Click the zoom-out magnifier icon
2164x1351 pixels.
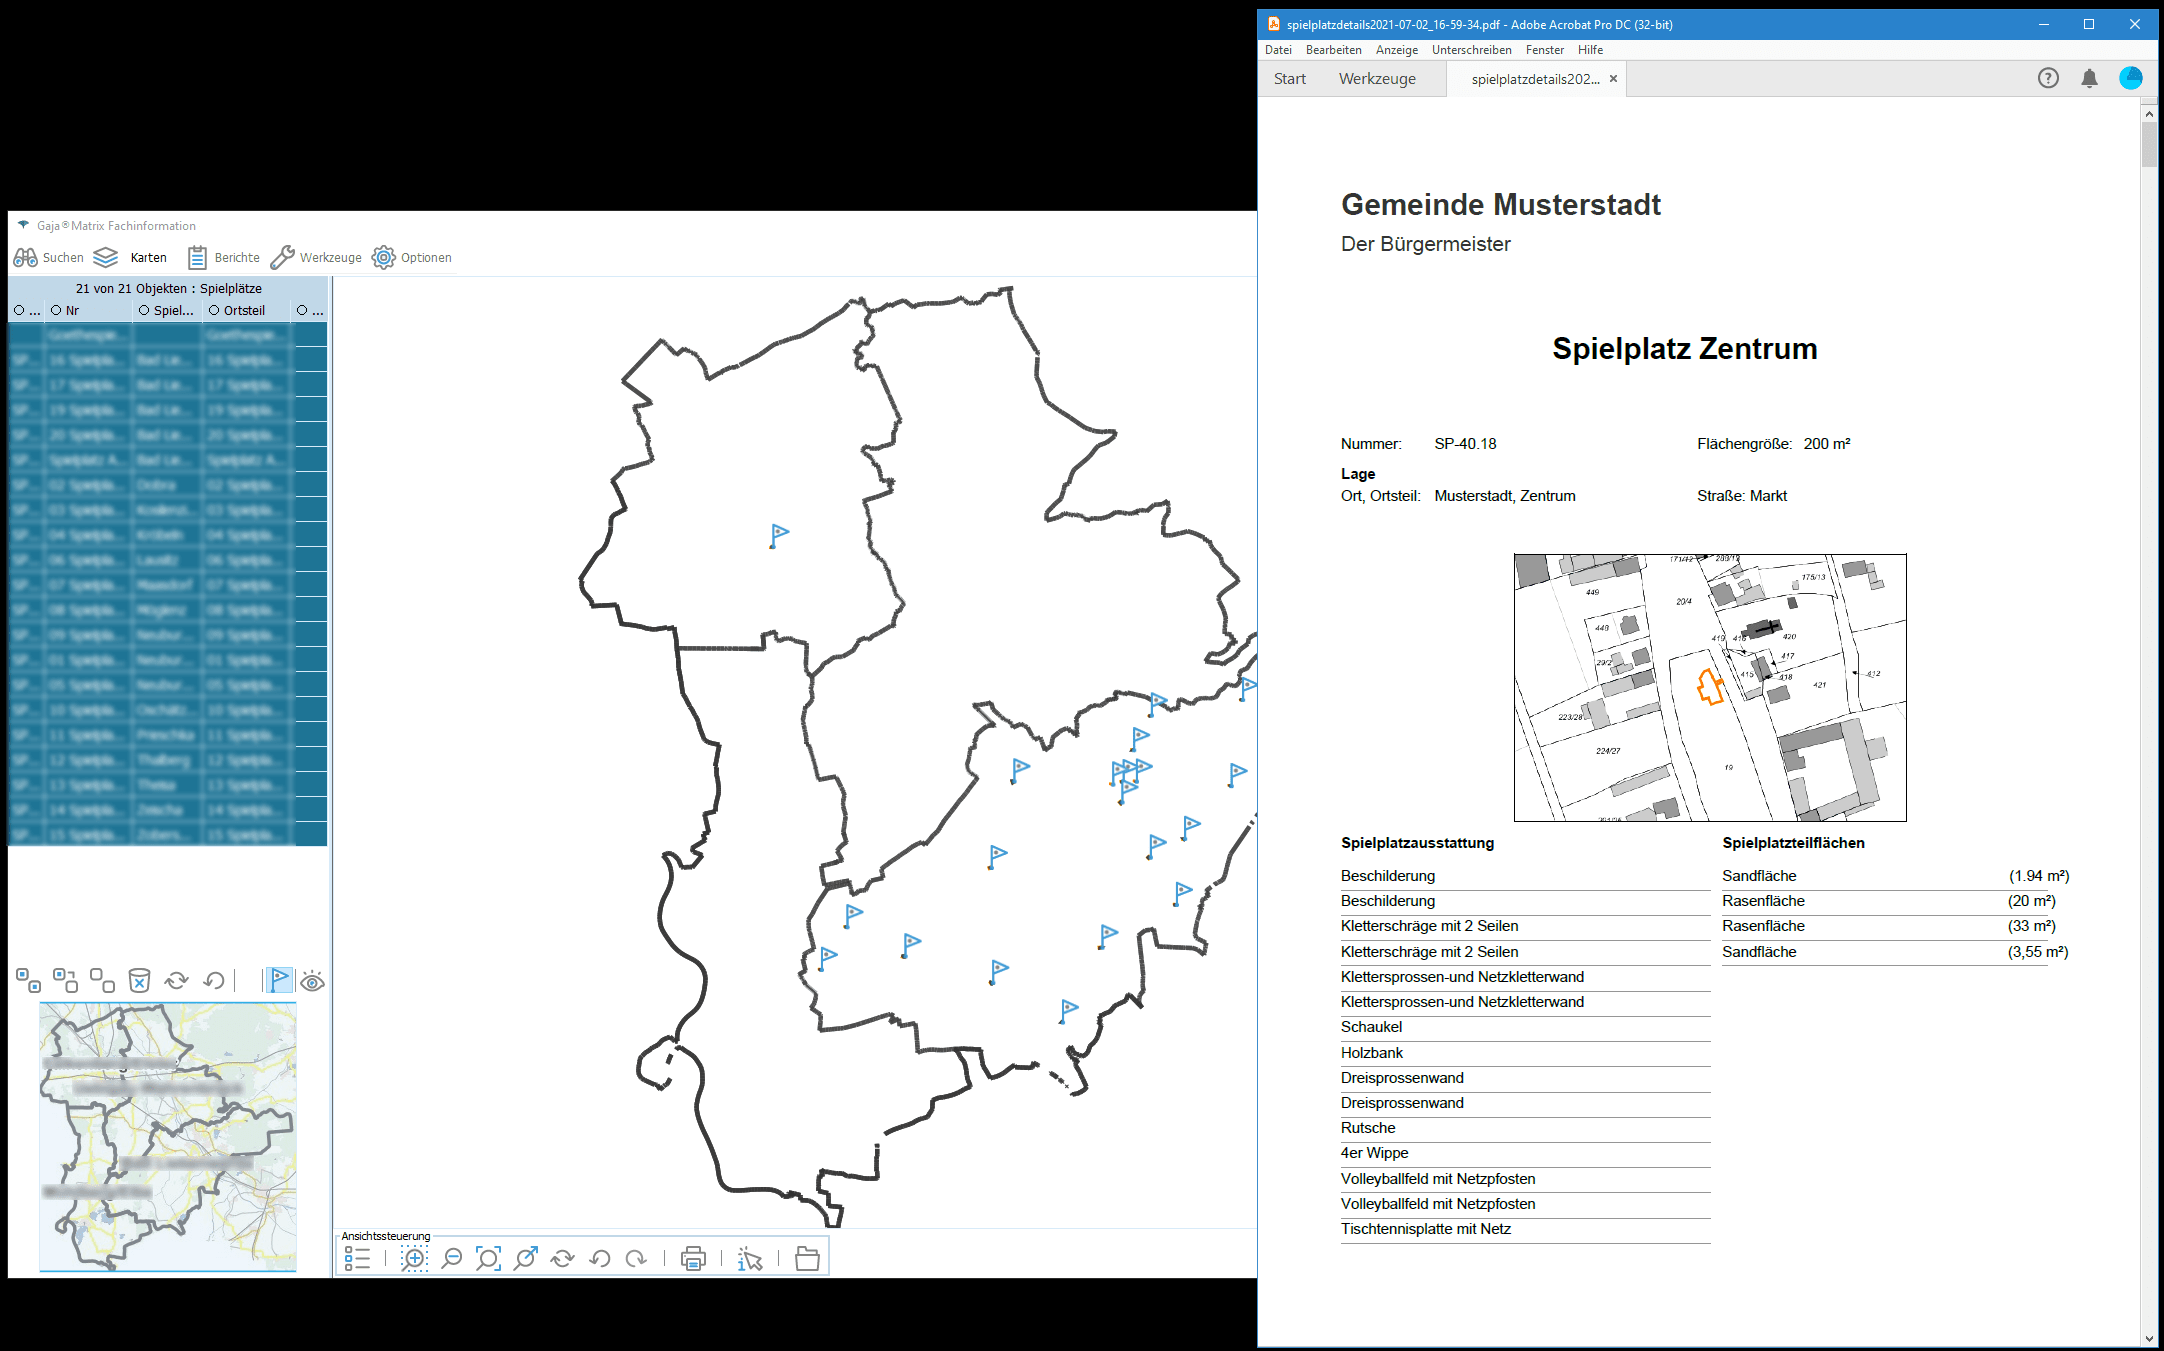tap(452, 1259)
